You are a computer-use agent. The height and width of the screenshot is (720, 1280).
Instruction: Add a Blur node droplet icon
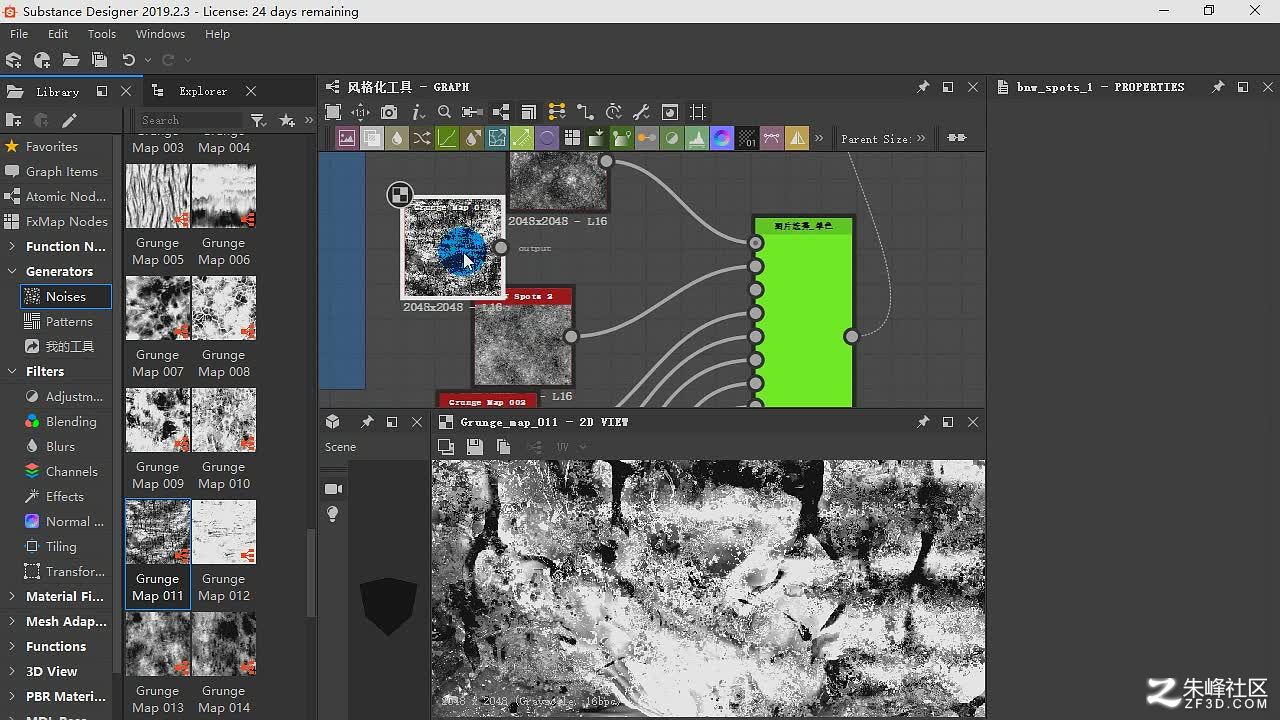point(397,138)
